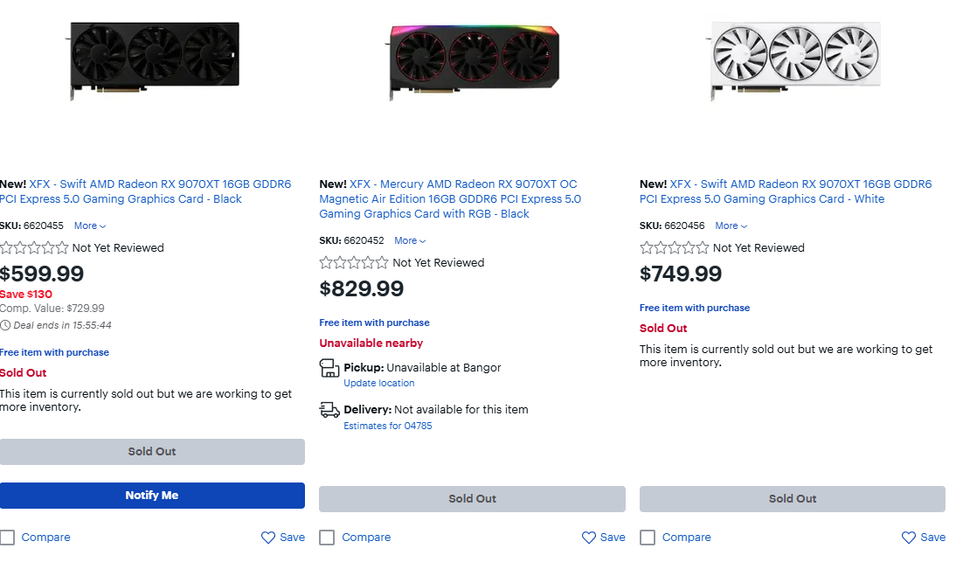
Task: Expand More next to SKU 6620452
Action: coord(409,241)
